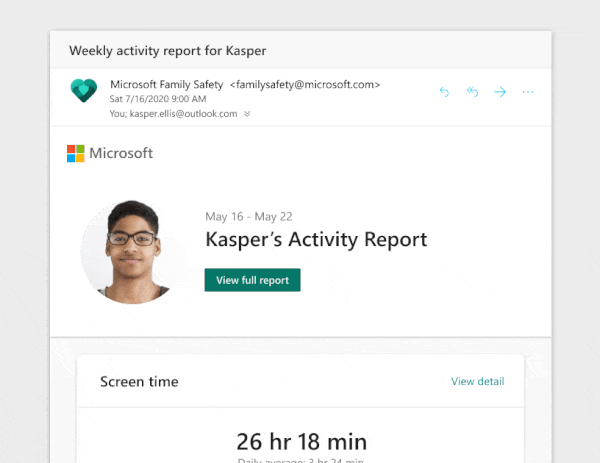Click the 26 hr 18 min total
The height and width of the screenshot is (463, 600).
point(302,442)
